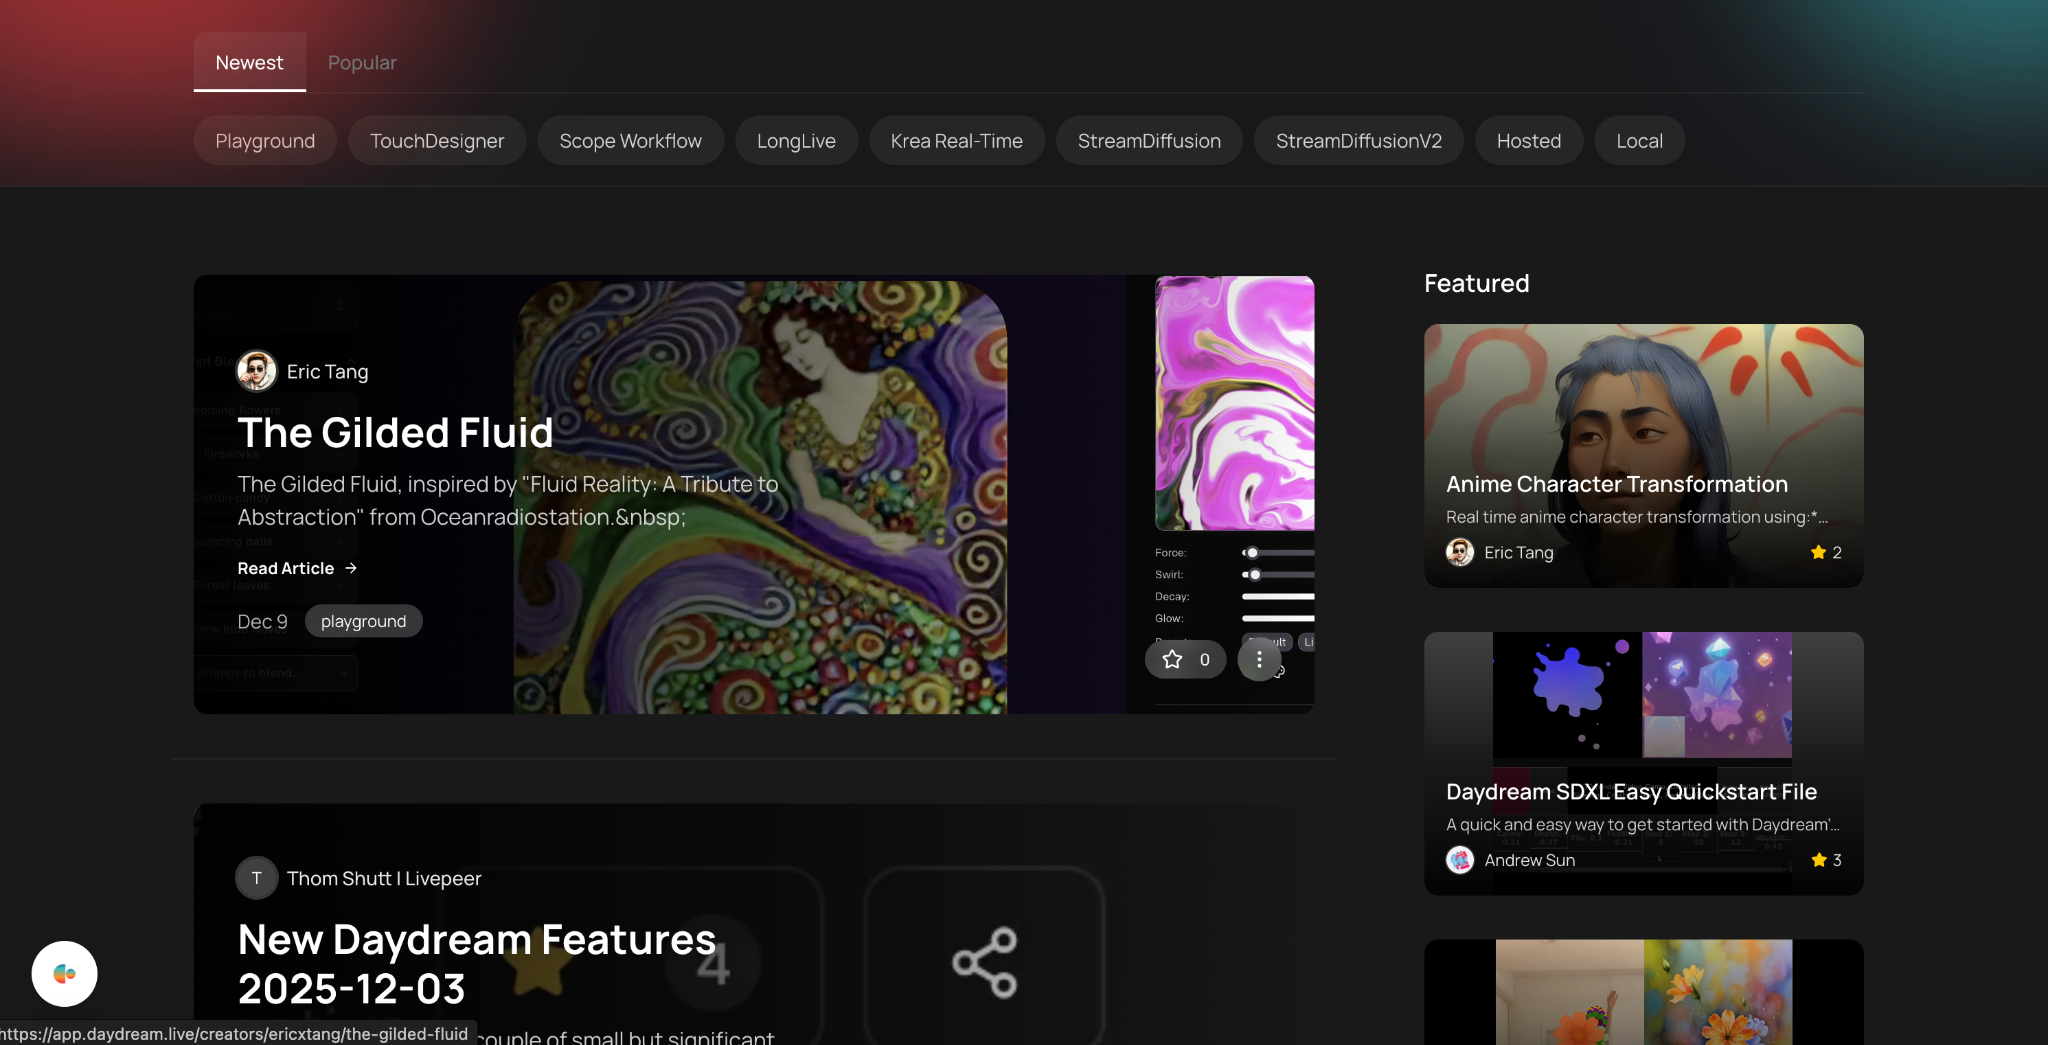Open the floating chat widget icon
This screenshot has width=2048, height=1045.
coord(64,973)
